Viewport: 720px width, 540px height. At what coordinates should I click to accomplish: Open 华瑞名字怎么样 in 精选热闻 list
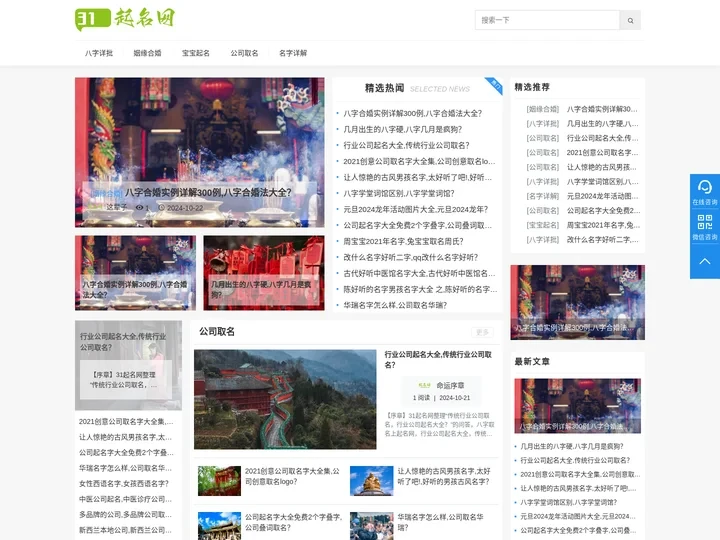pyautogui.click(x=395, y=305)
